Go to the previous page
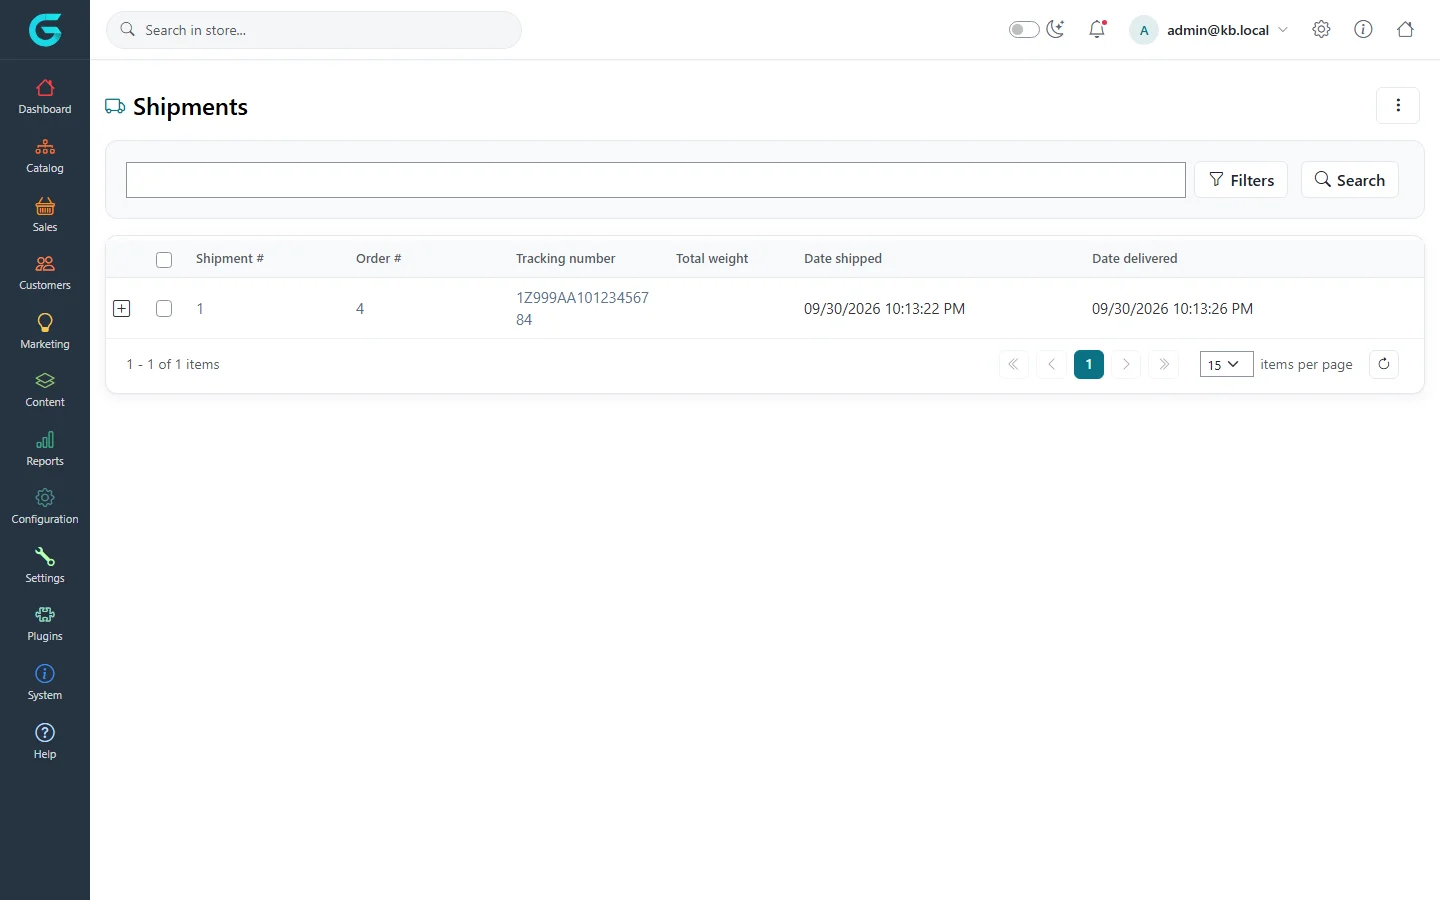The width and height of the screenshot is (1440, 900). (x=1051, y=364)
